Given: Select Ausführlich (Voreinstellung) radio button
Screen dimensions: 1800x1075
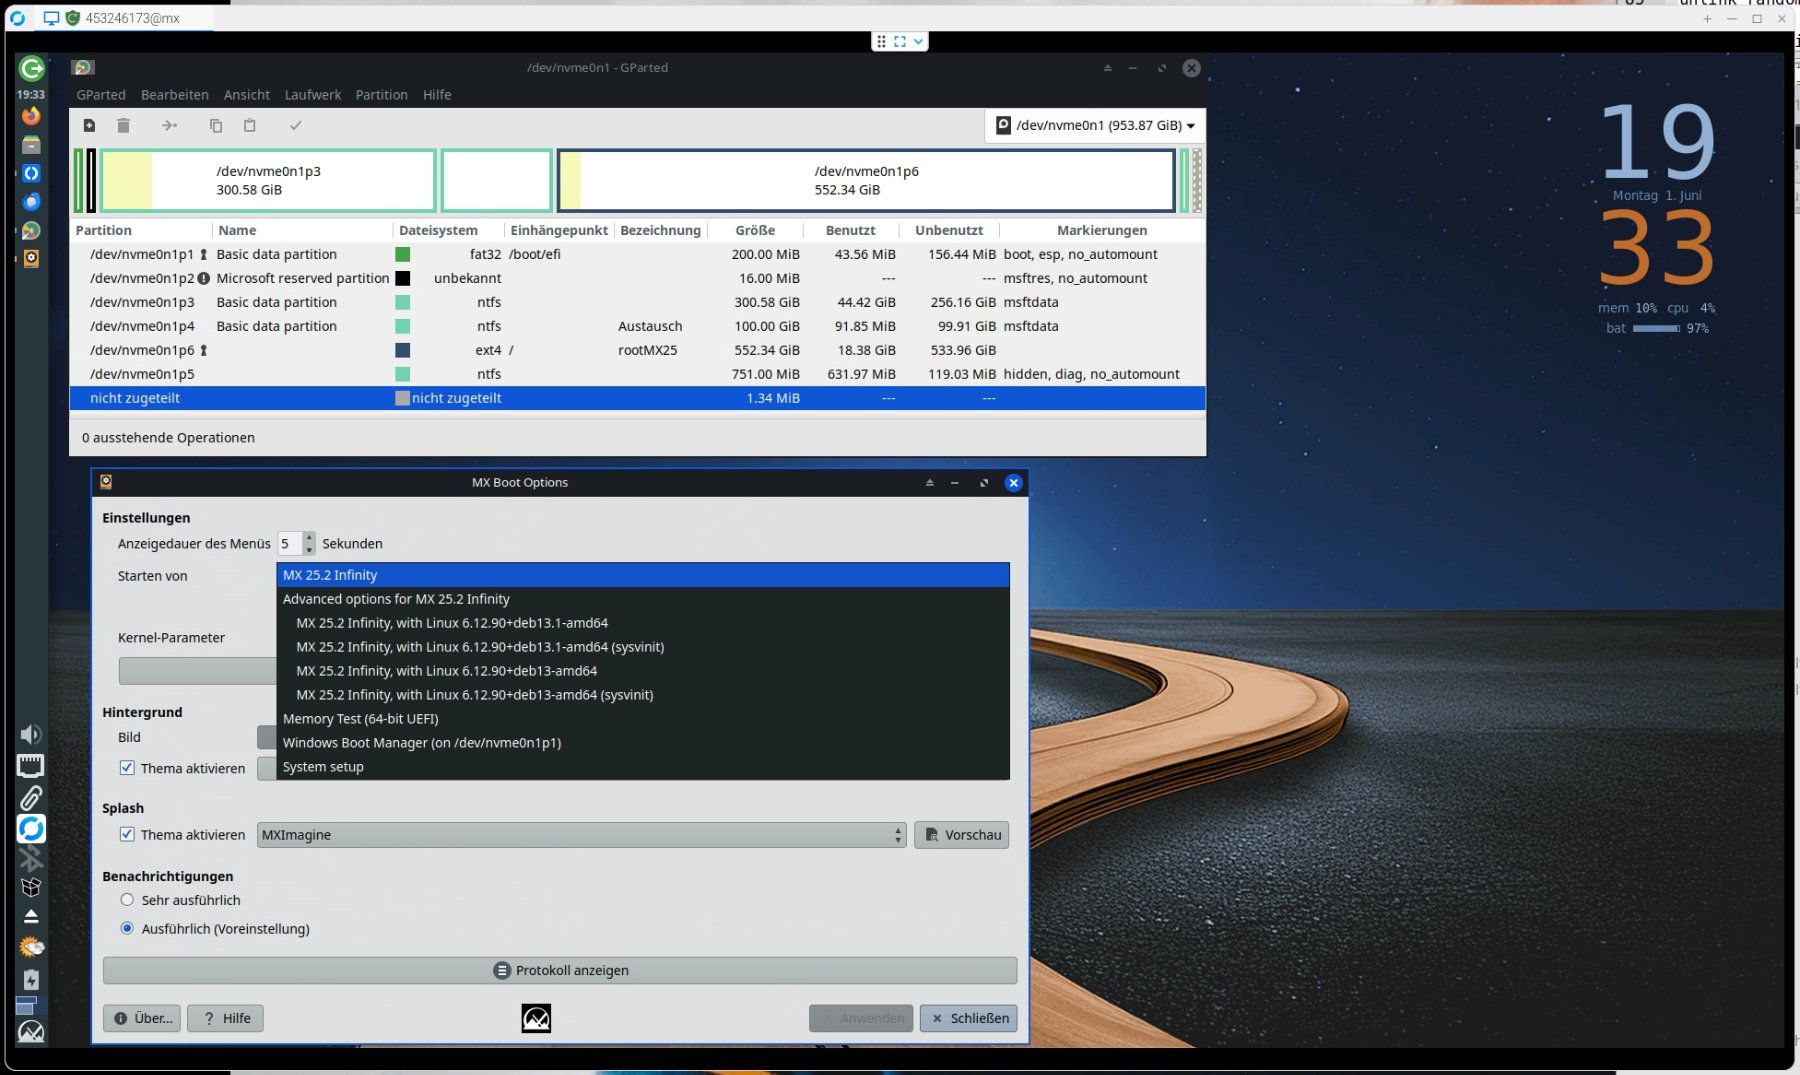Looking at the screenshot, I should [x=127, y=928].
